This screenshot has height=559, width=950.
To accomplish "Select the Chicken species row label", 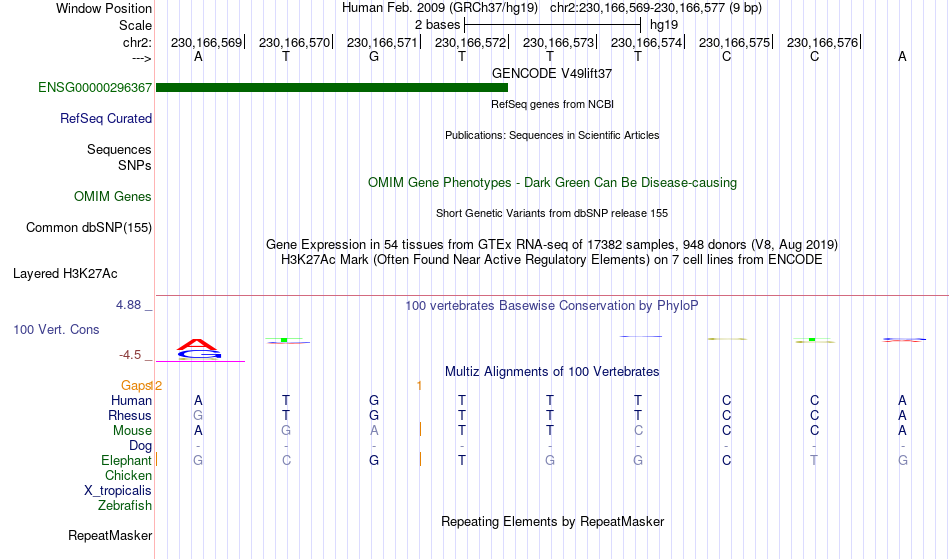I will pyautogui.click(x=128, y=475).
